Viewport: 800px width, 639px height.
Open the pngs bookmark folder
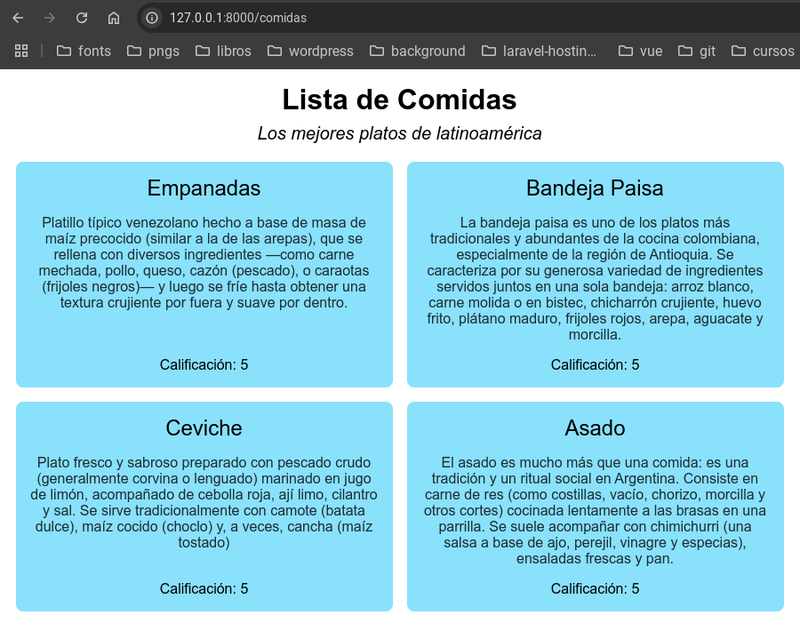153,51
